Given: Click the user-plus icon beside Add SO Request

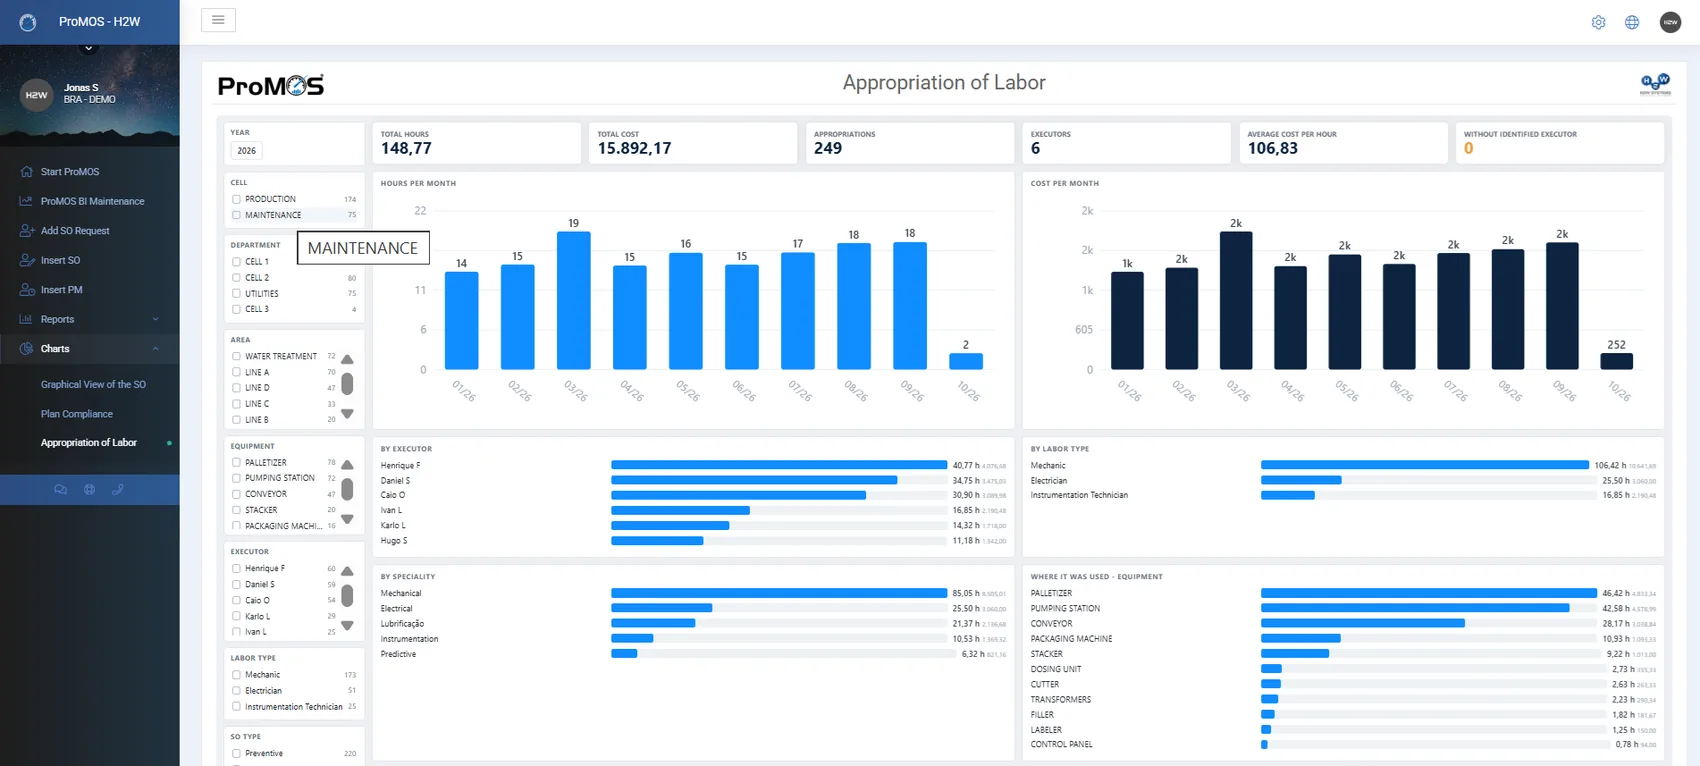Looking at the screenshot, I should pyautogui.click(x=27, y=231).
